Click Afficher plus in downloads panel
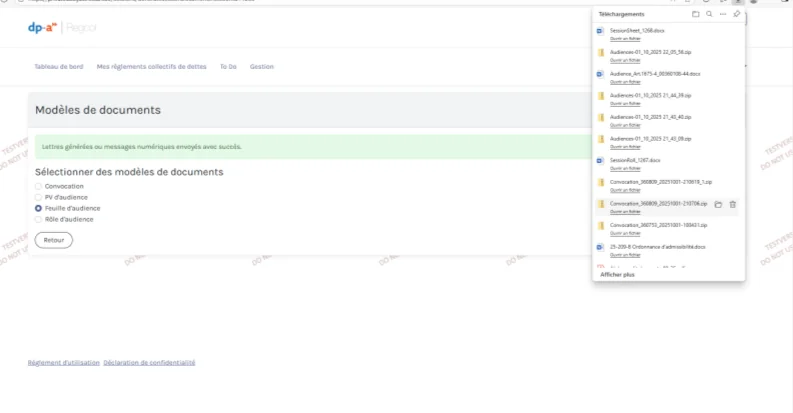The height and width of the screenshot is (413, 793). [x=617, y=274]
